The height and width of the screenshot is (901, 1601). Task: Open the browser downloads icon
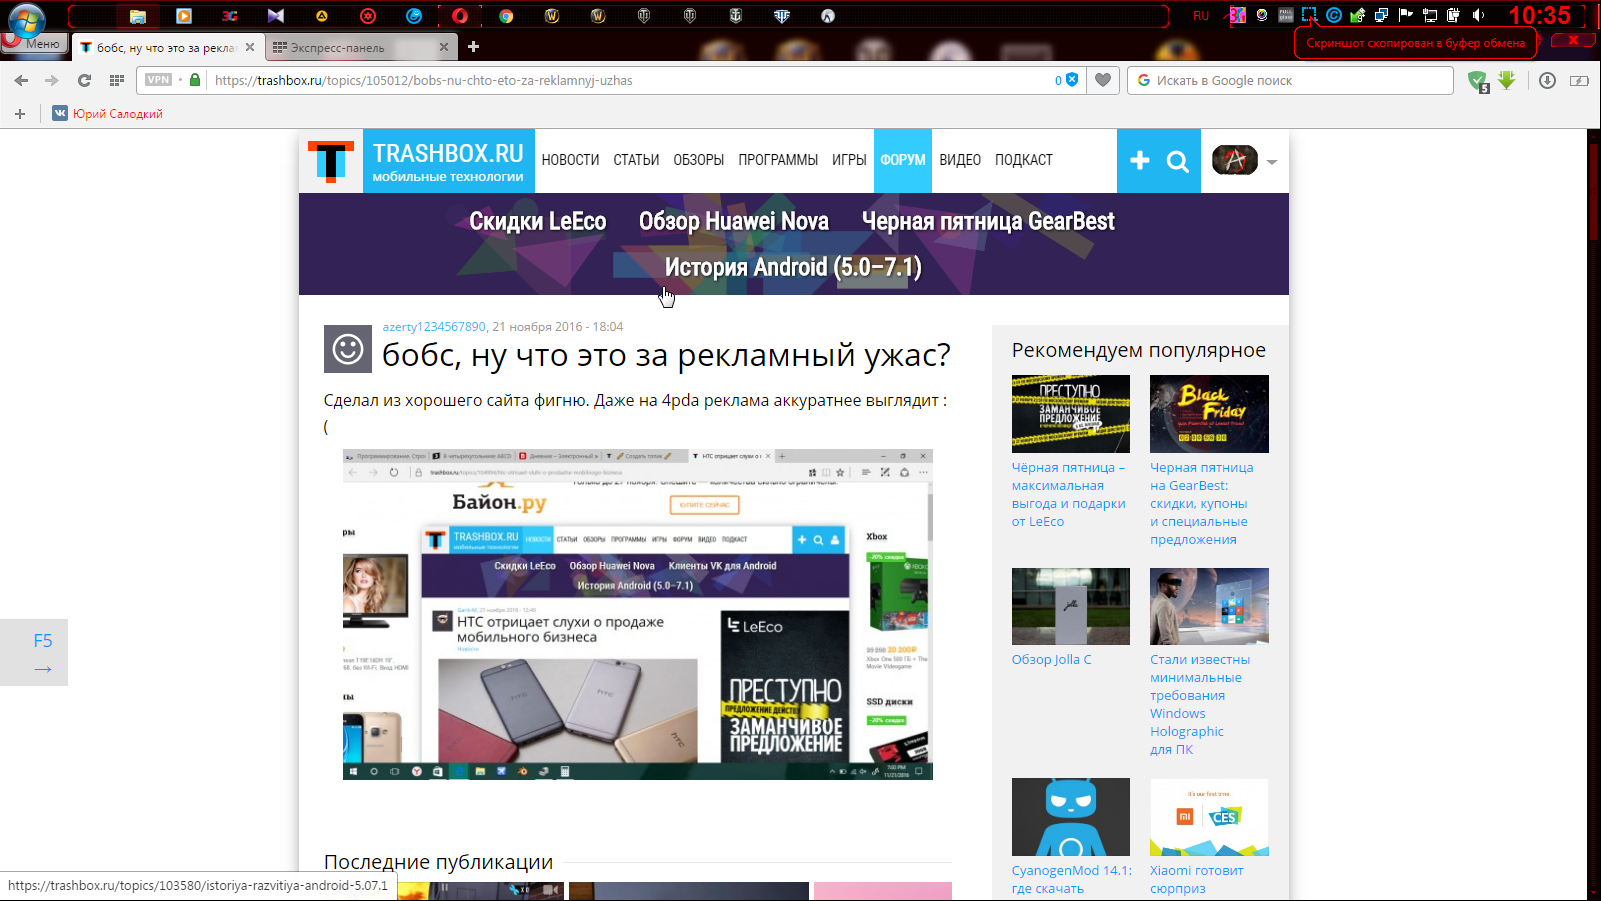[1547, 80]
